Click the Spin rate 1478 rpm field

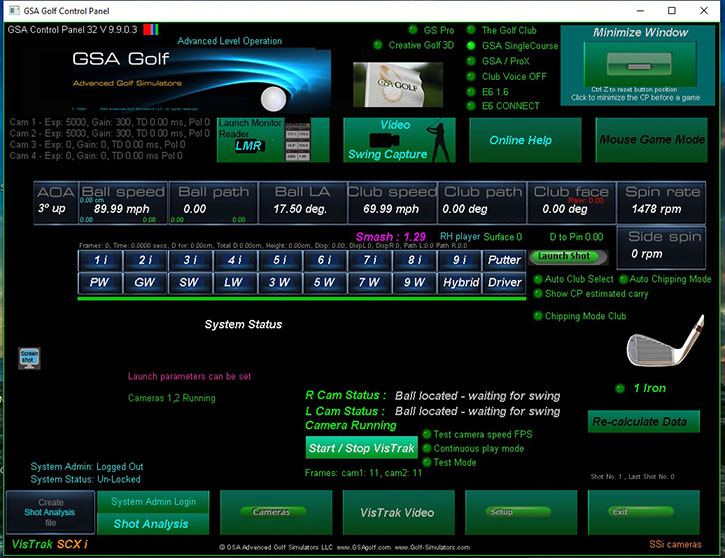[661, 203]
